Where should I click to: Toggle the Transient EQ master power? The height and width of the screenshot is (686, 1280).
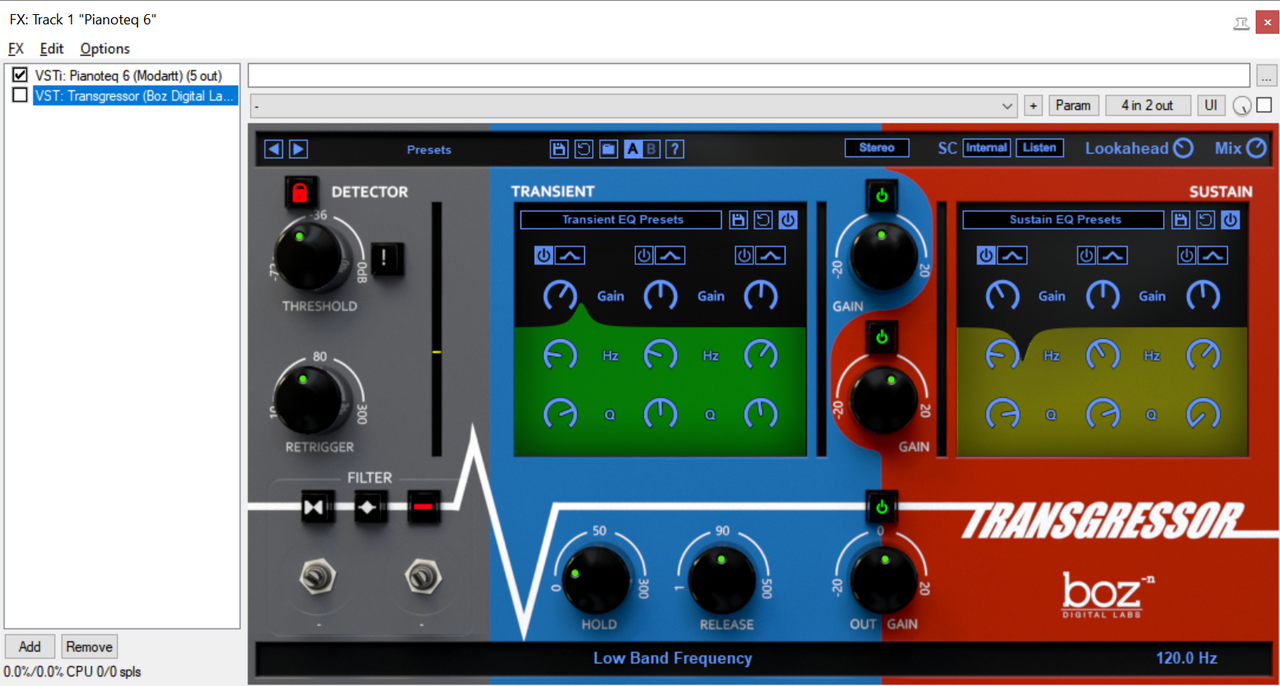788,220
